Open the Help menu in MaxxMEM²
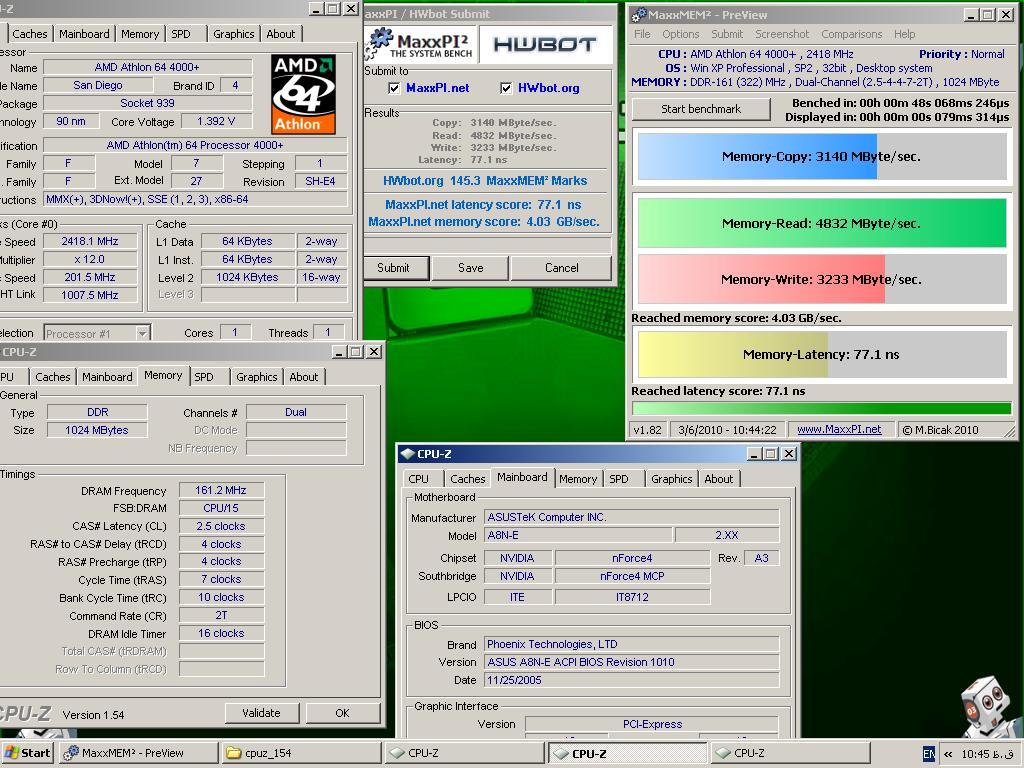The height and width of the screenshot is (768, 1024). coord(904,34)
